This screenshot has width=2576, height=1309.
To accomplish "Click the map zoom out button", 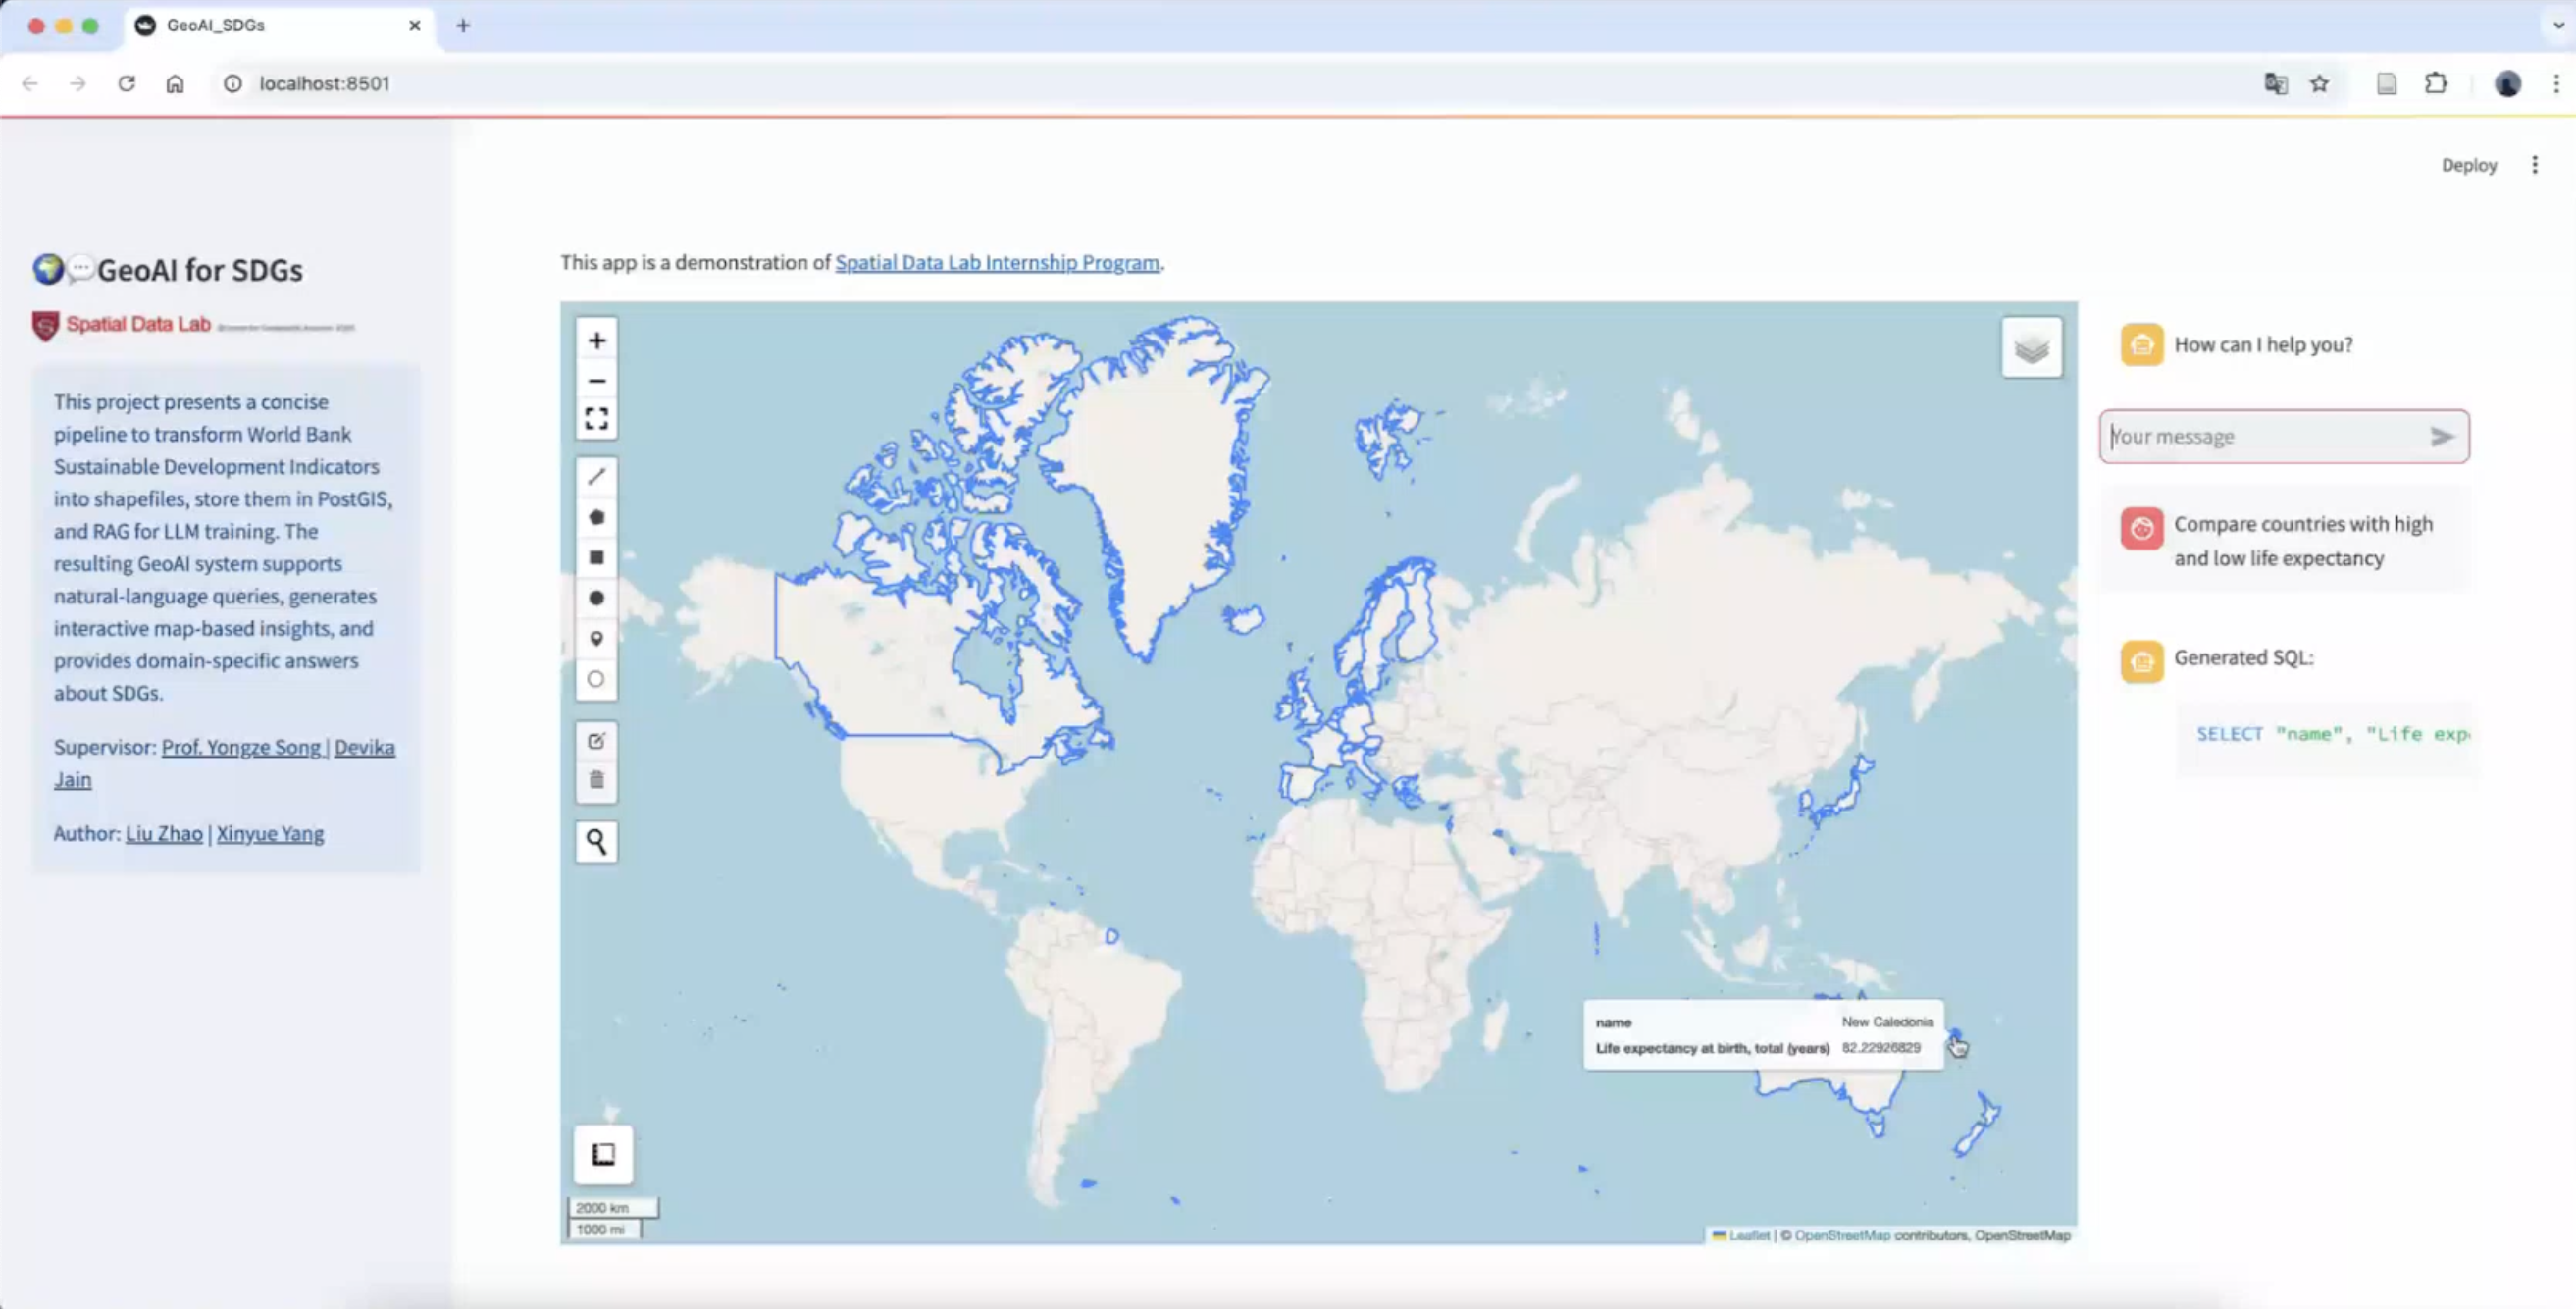I will (596, 381).
